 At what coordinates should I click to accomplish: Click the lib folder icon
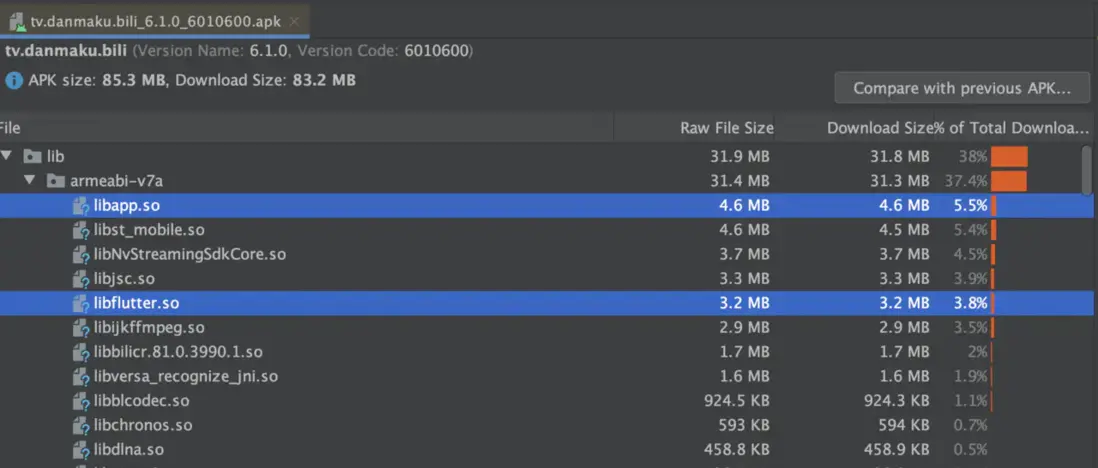pyautogui.click(x=32, y=157)
